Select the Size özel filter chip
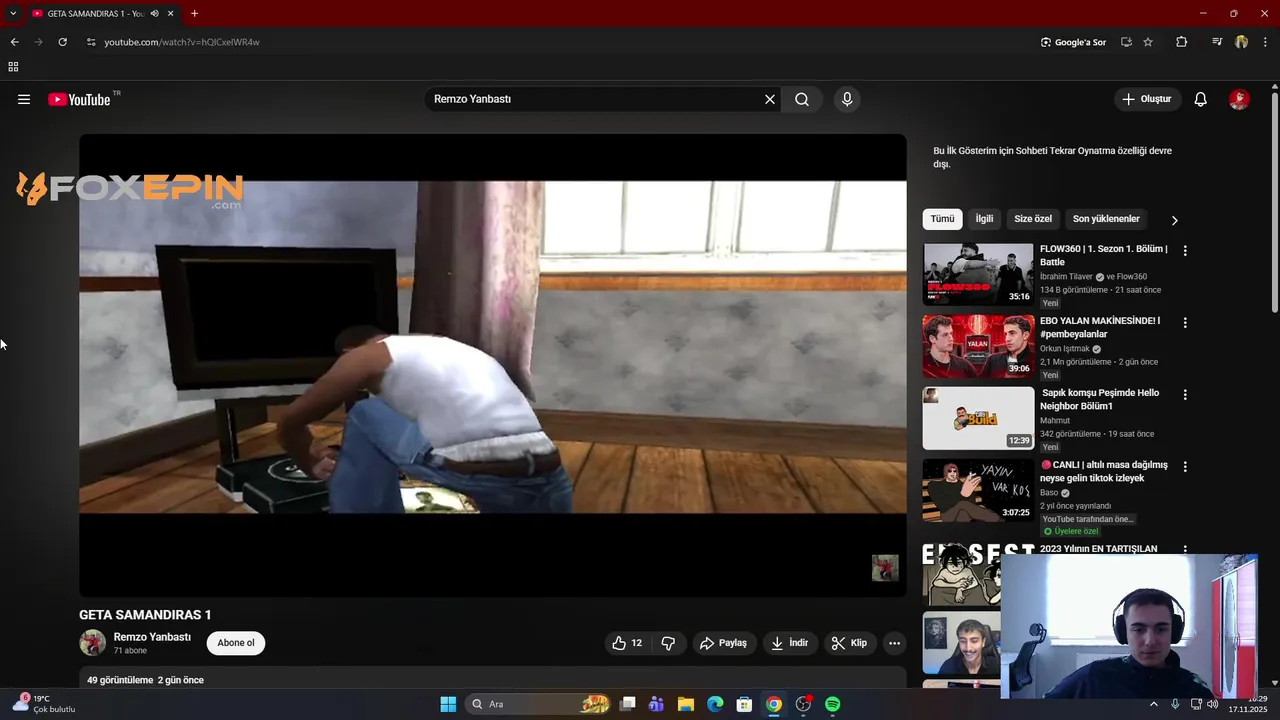1280x720 pixels. click(1033, 219)
